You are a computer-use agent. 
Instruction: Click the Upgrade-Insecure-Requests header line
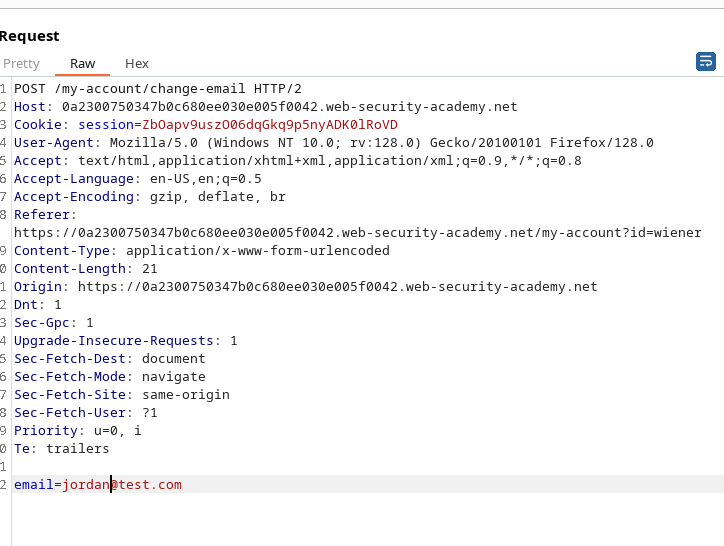[x=125, y=341]
